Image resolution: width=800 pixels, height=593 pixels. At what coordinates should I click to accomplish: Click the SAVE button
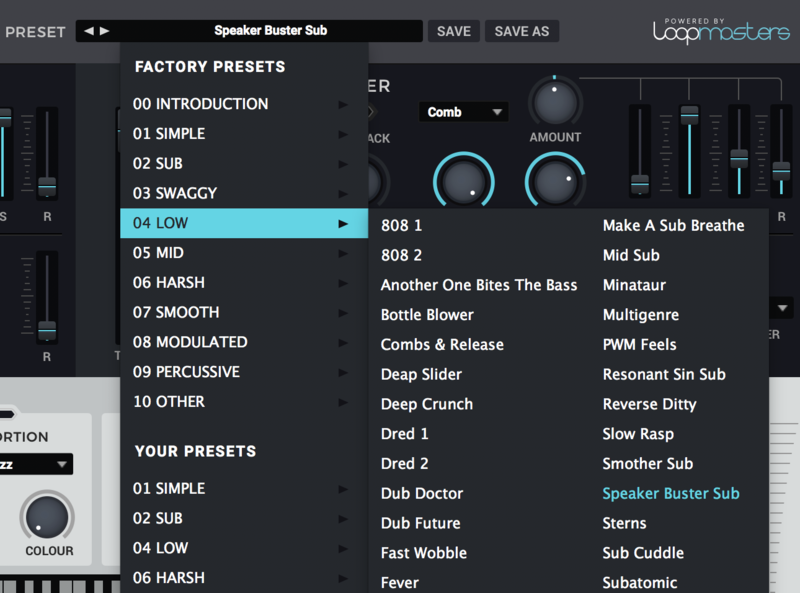[x=453, y=31]
